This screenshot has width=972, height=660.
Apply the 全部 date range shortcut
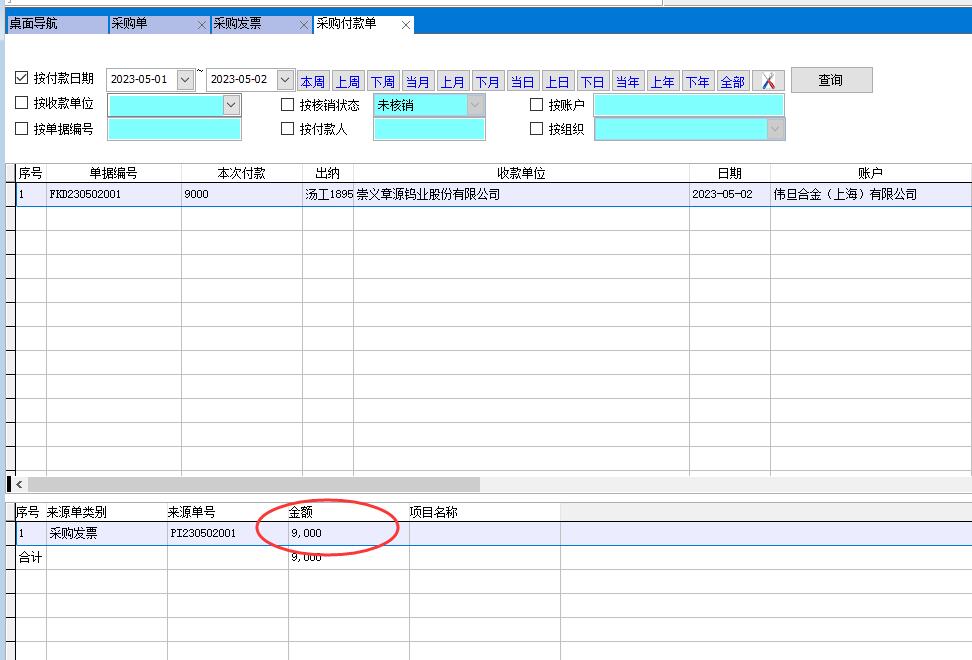click(732, 82)
